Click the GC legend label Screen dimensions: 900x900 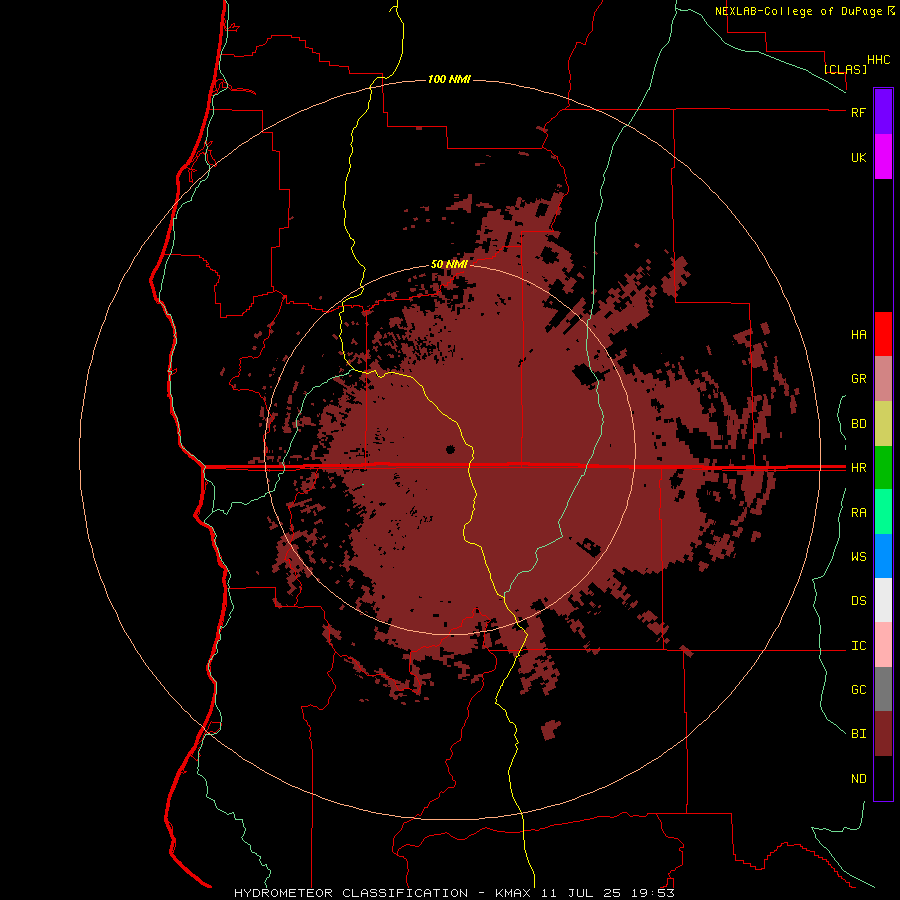[x=858, y=689]
